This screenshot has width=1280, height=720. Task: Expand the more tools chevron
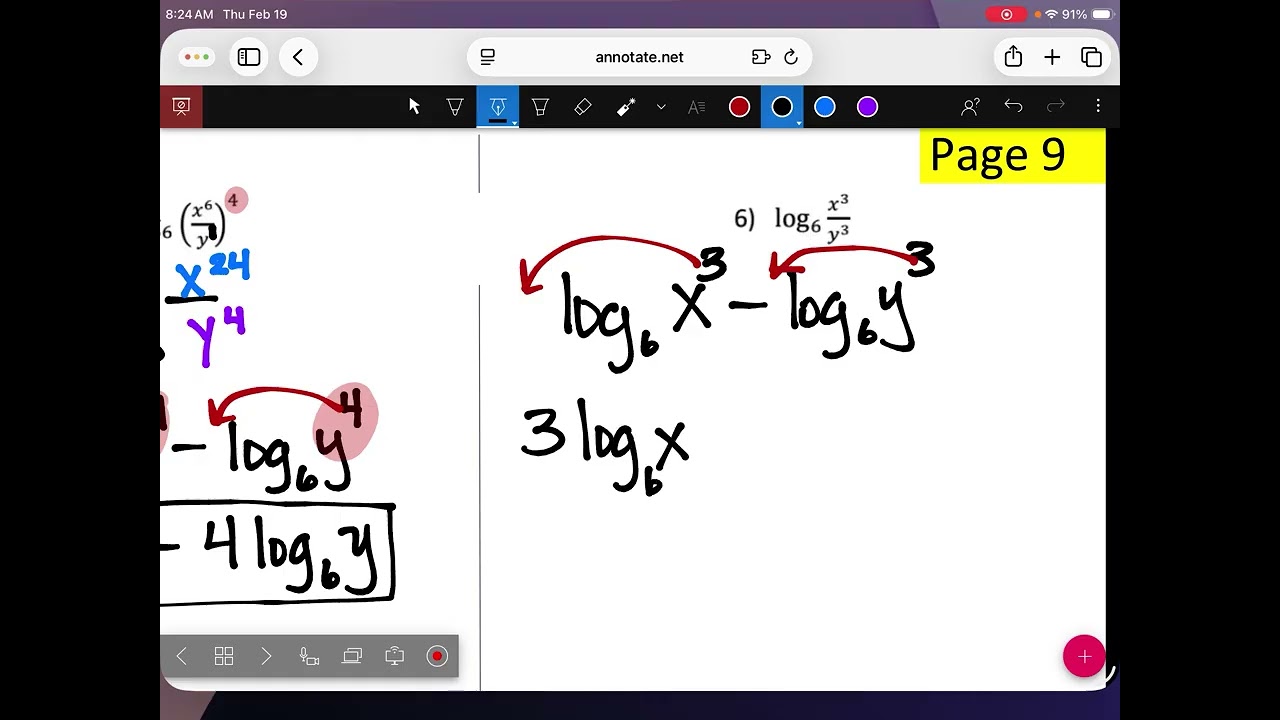[x=661, y=107]
